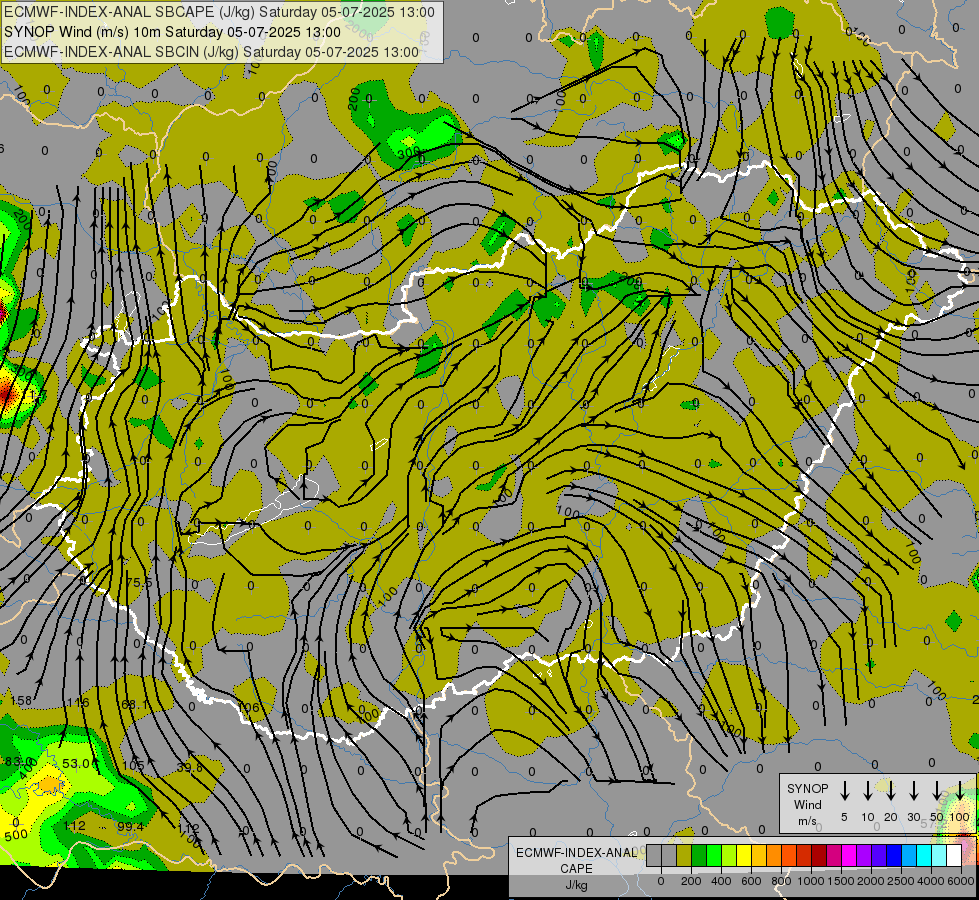Click the 68.1 value on the map

pos(135,705)
